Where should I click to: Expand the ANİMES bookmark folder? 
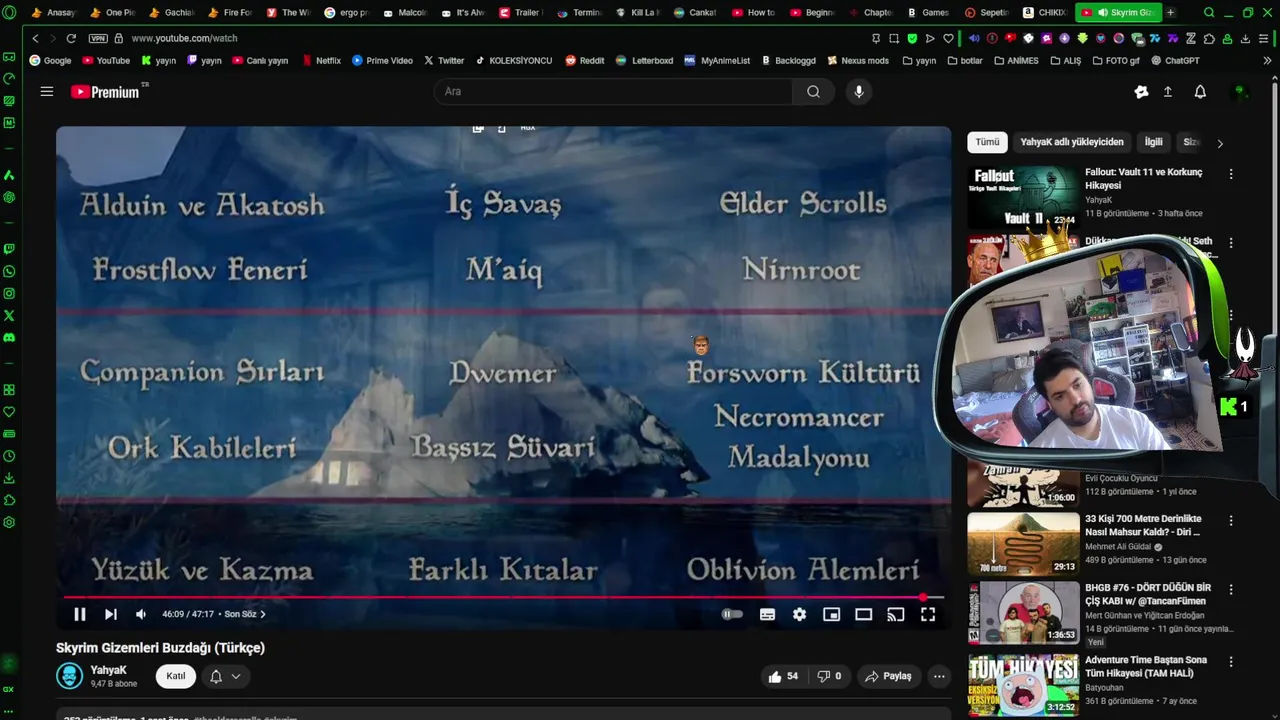(x=1016, y=60)
